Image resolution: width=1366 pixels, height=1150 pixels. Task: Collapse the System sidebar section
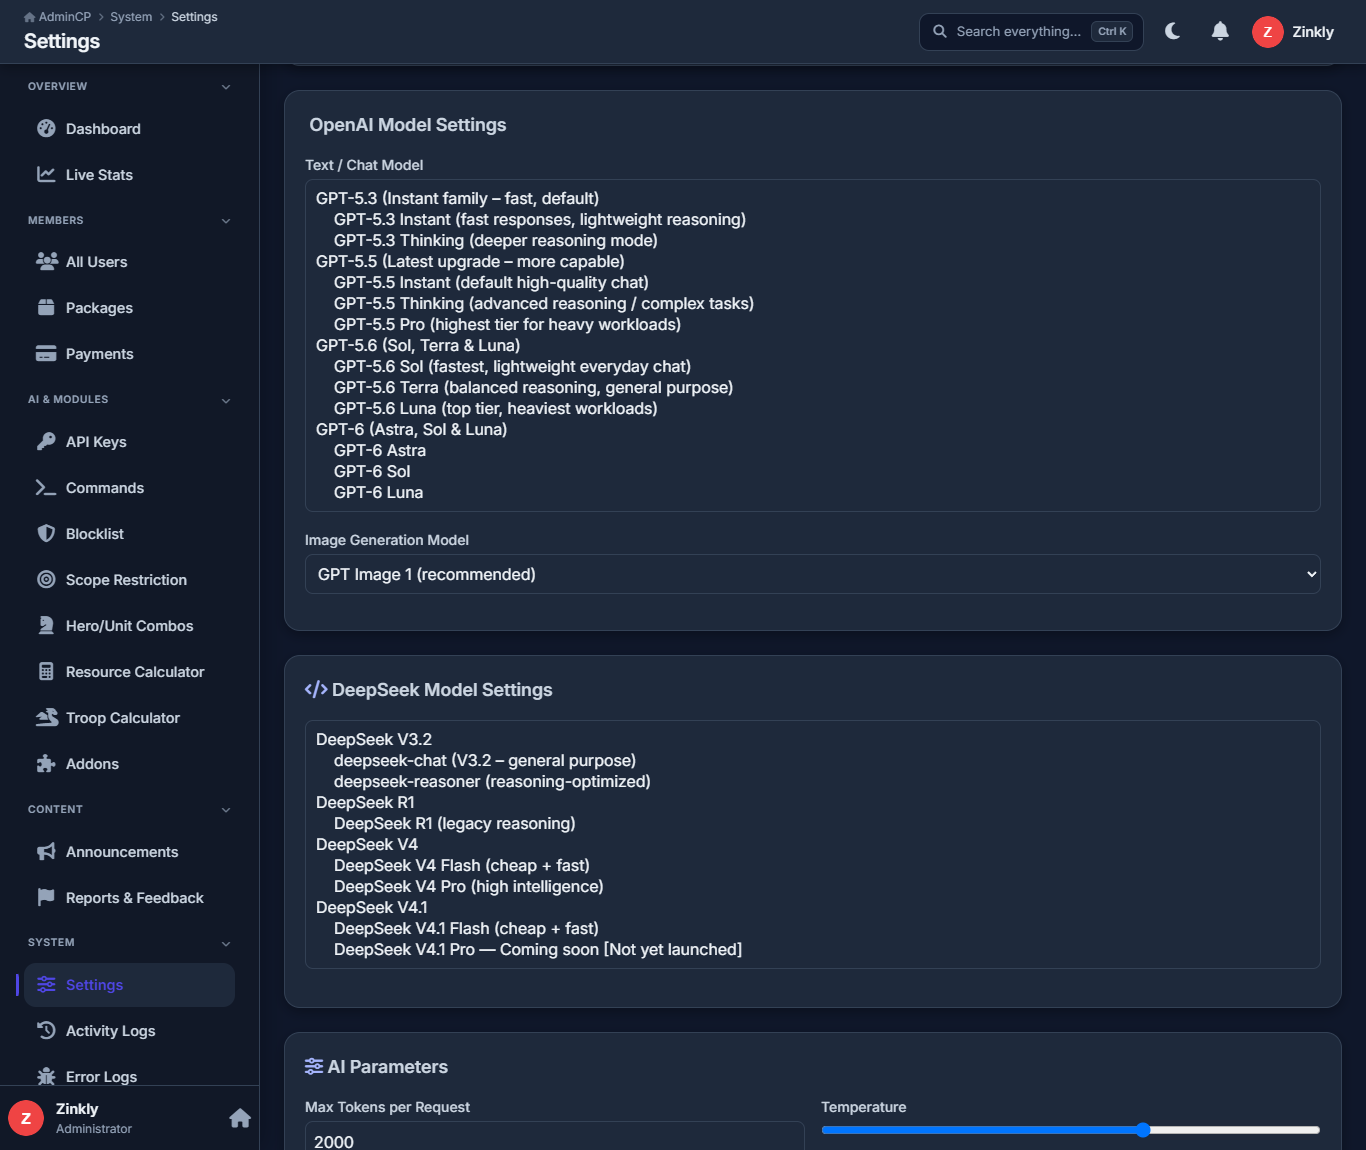[x=226, y=943]
